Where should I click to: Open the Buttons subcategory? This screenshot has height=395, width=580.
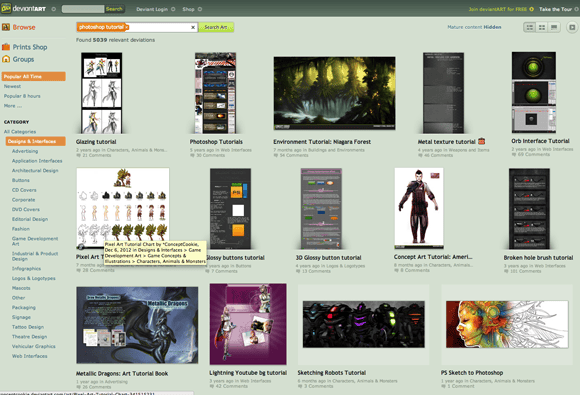21,180
